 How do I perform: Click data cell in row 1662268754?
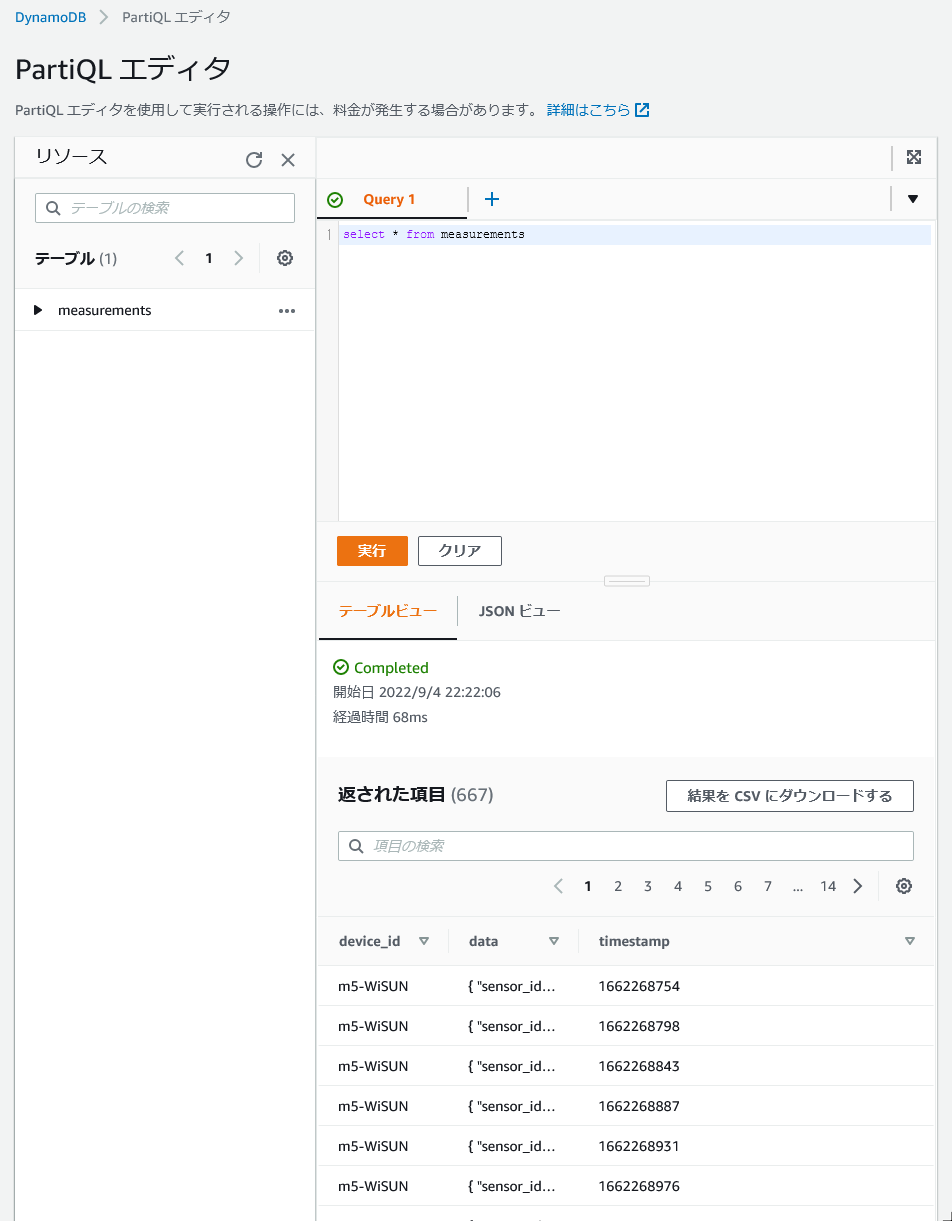point(512,986)
